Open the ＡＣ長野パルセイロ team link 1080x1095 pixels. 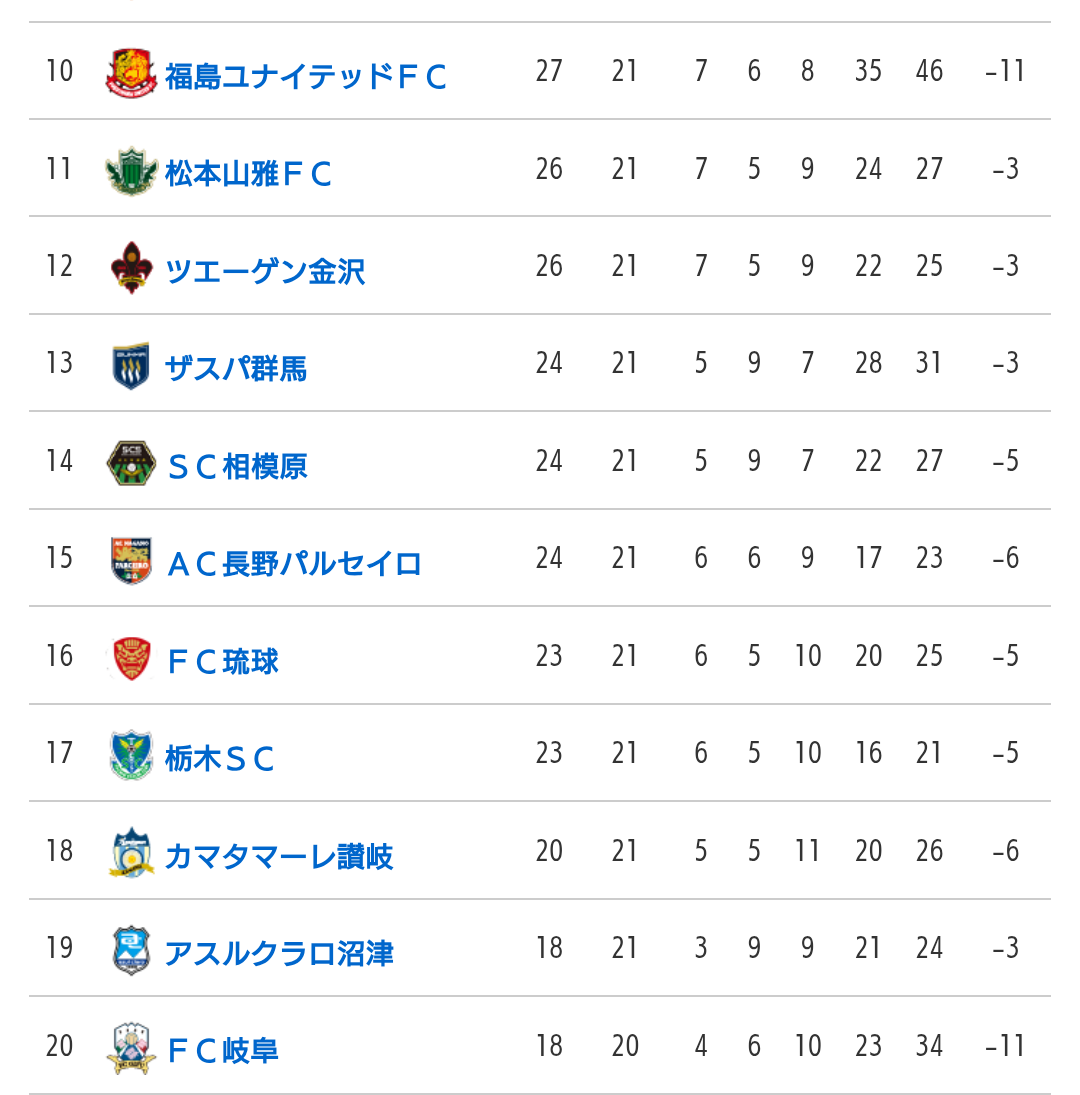point(294,563)
